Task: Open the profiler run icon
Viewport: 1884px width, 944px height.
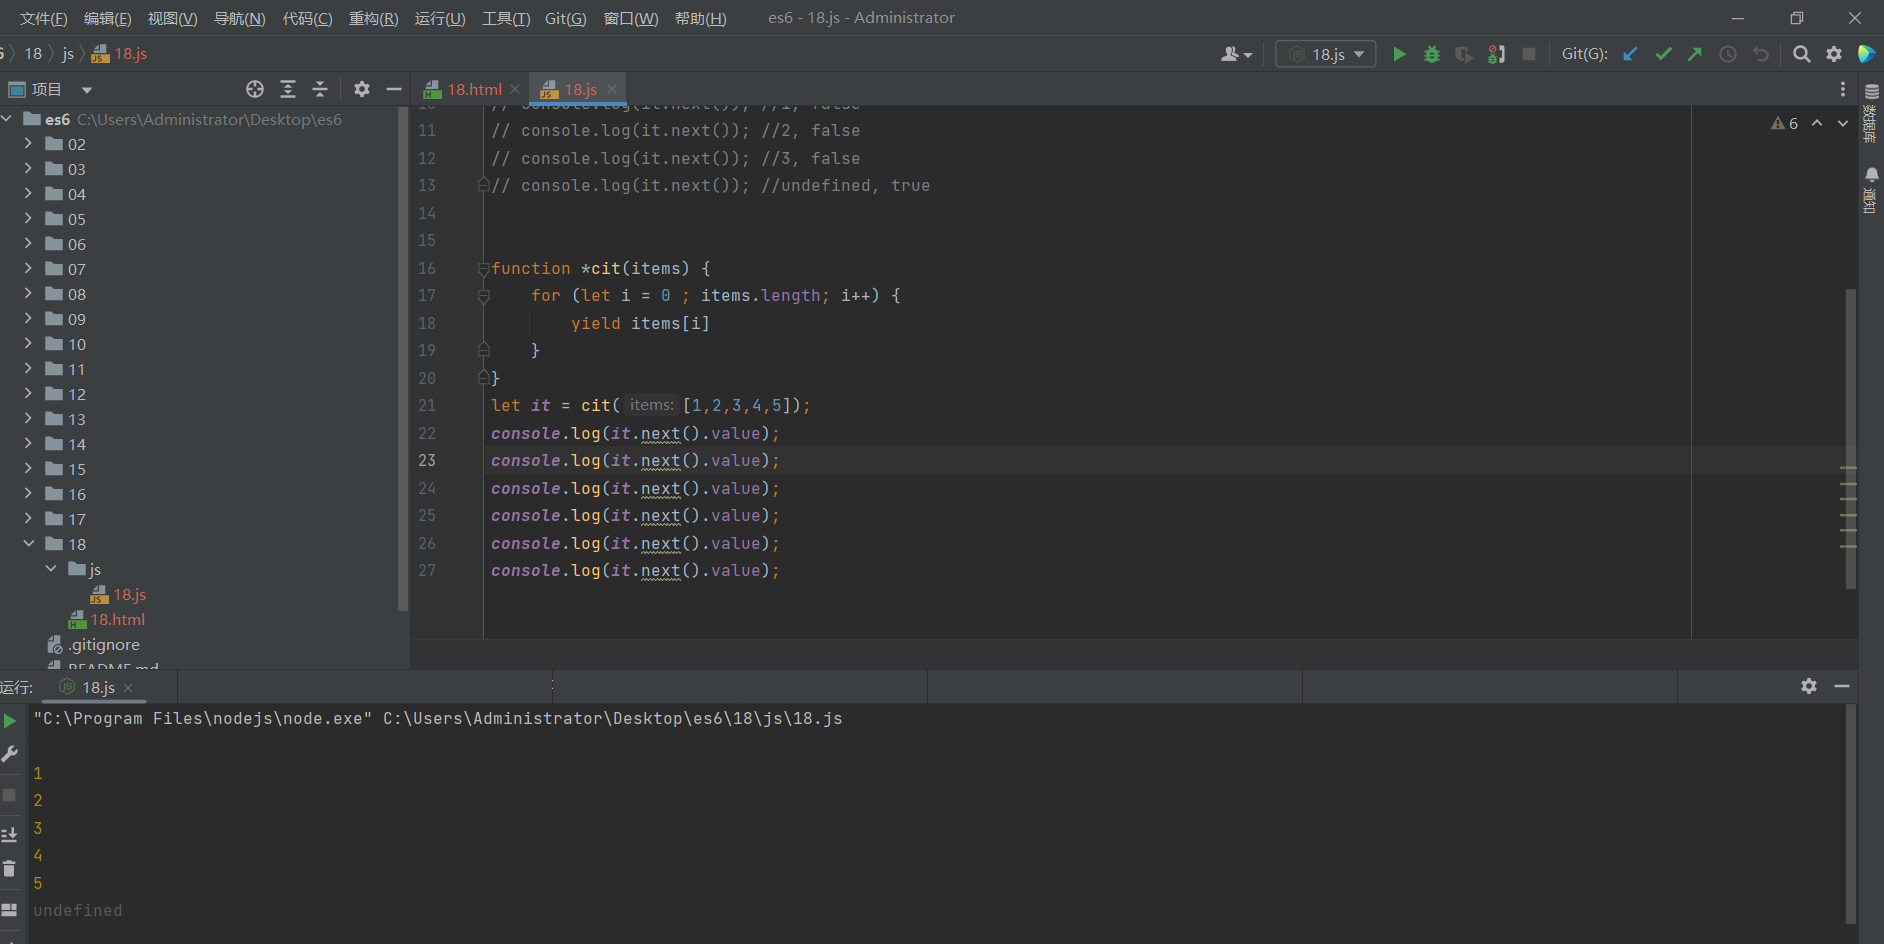Action: click(1496, 54)
